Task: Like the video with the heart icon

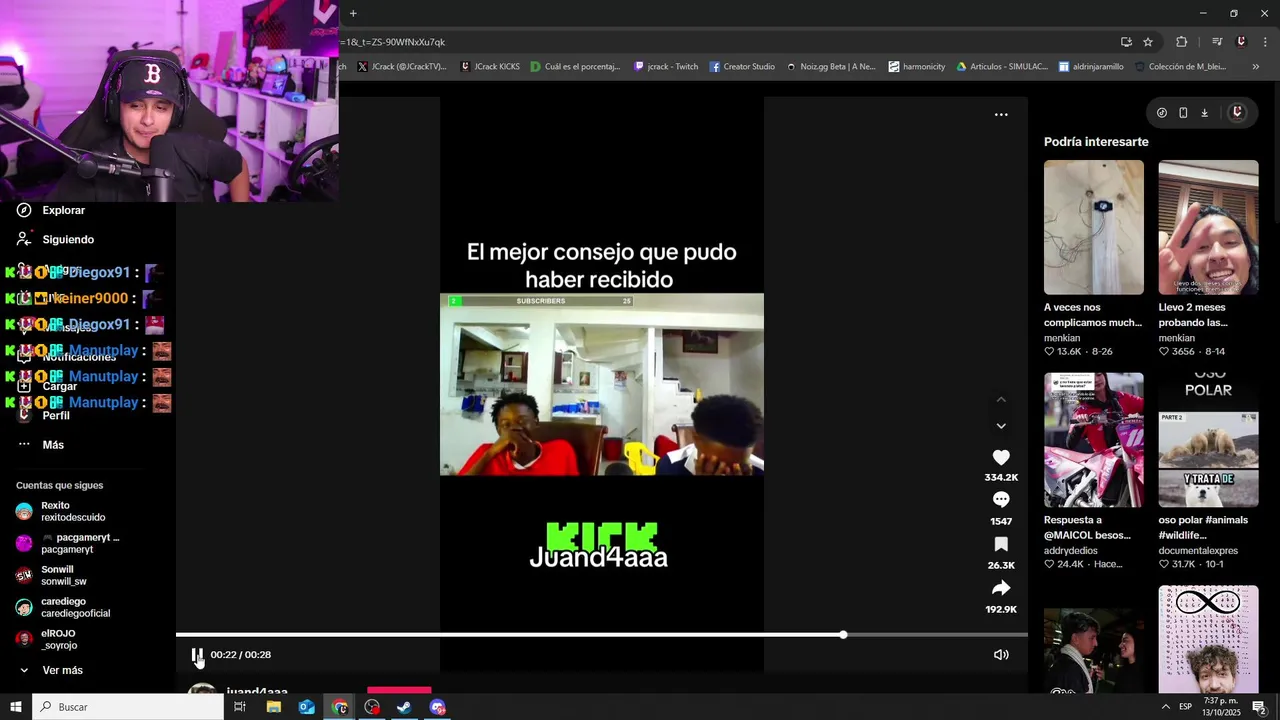Action: (1001, 458)
